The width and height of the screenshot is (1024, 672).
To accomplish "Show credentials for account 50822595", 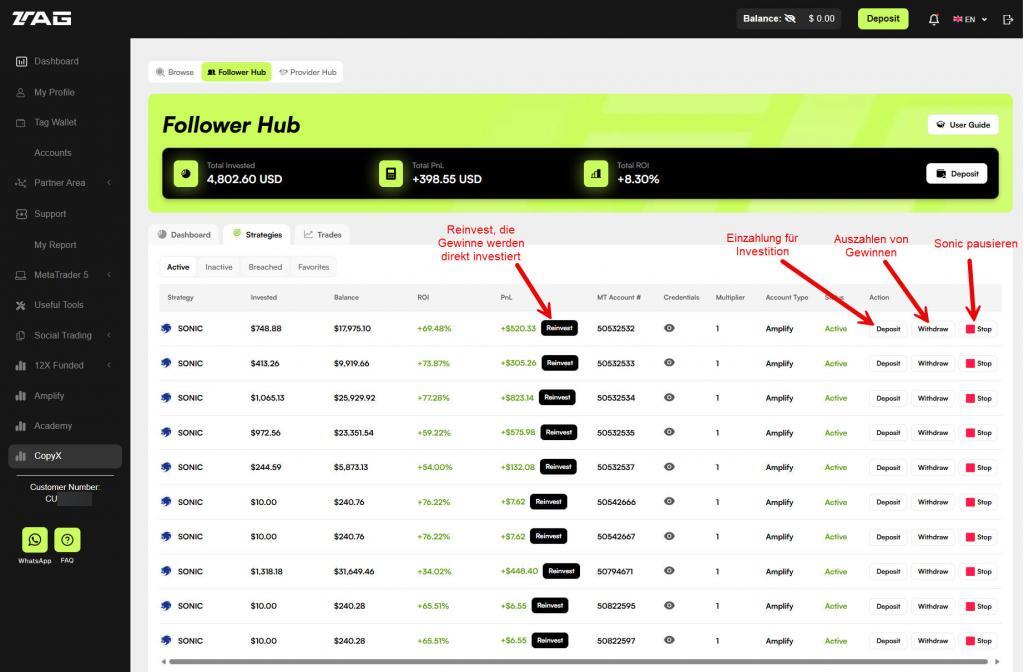I will (669, 605).
